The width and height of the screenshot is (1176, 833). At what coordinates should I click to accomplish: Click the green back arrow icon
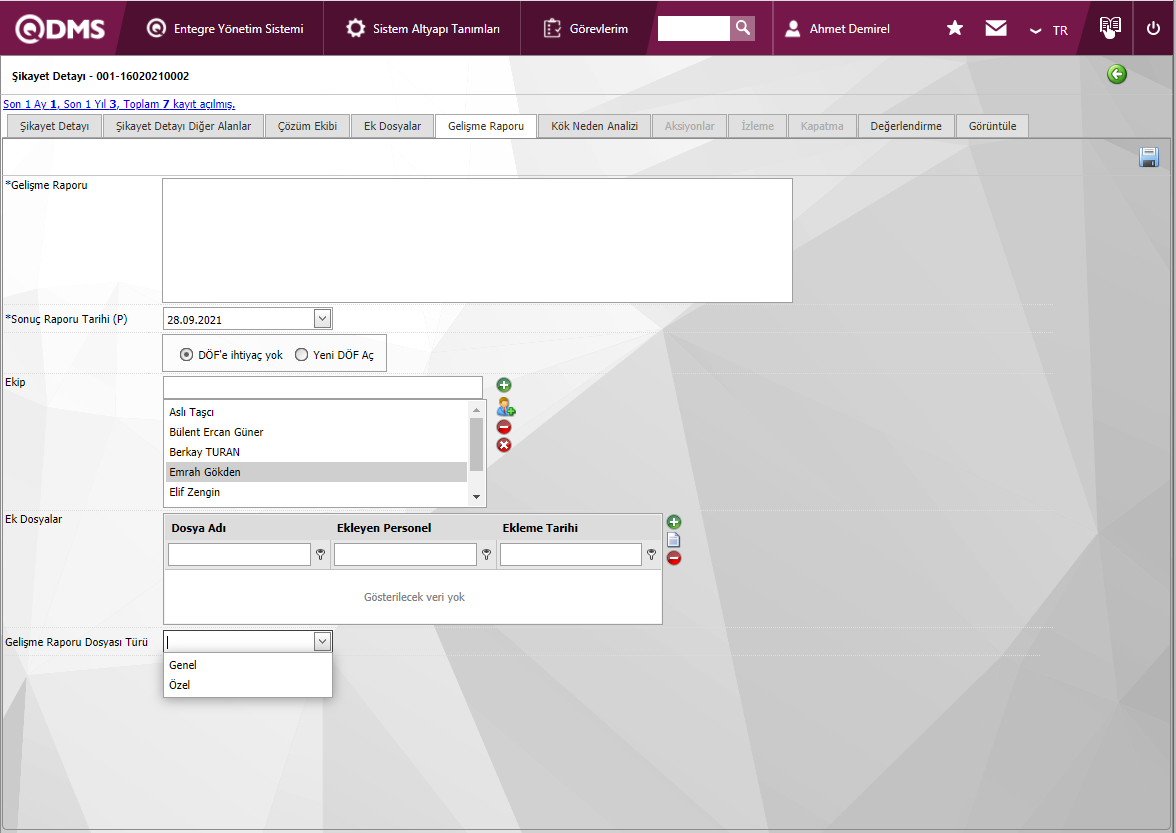click(1117, 74)
